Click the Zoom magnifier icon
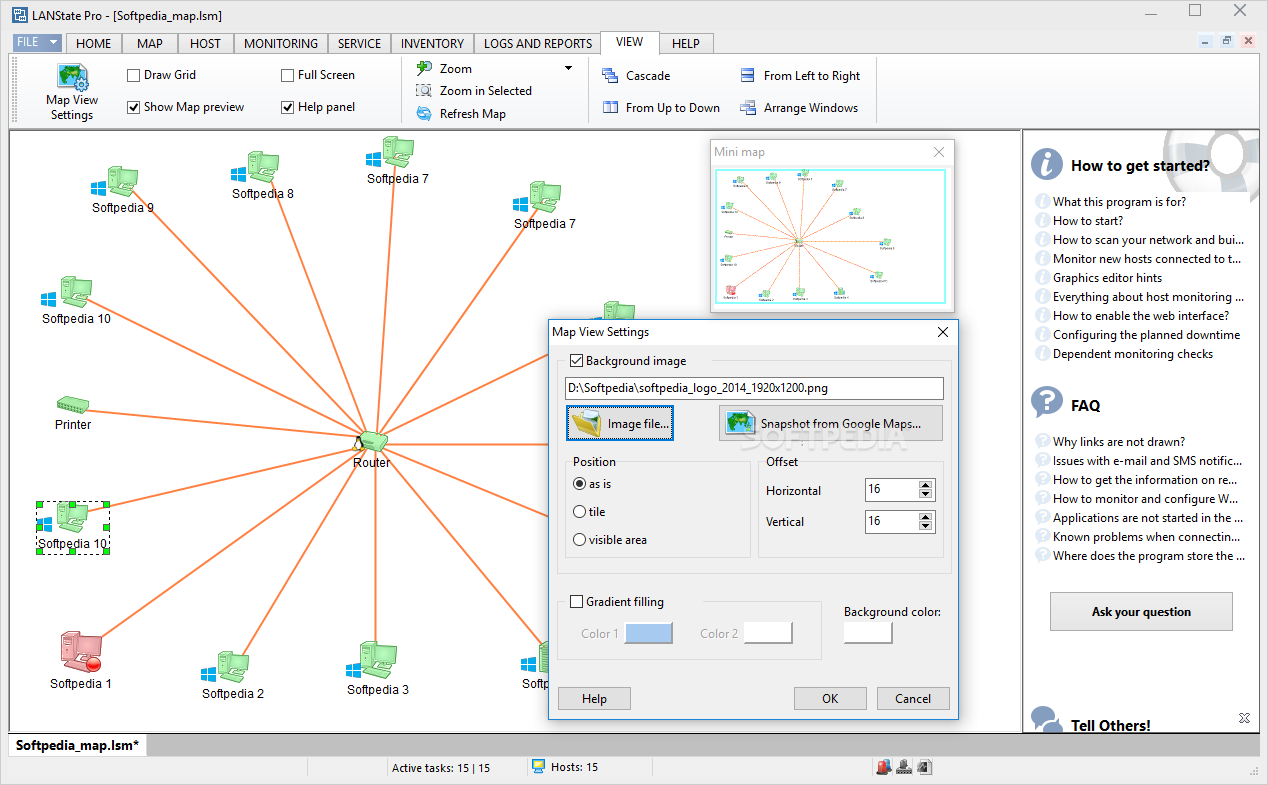 (x=424, y=68)
